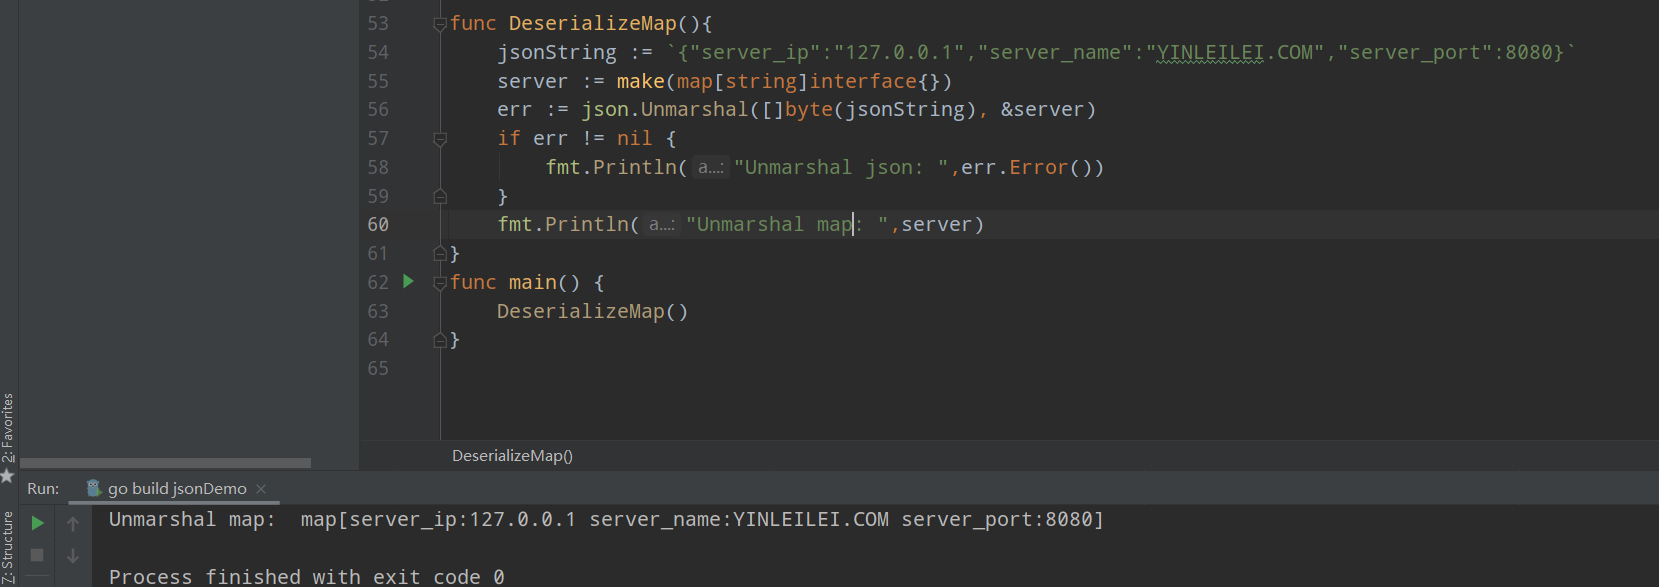Click "server_port" key in the JSON string
Viewport: 1659px width, 587px height.
pyautogui.click(x=1415, y=52)
